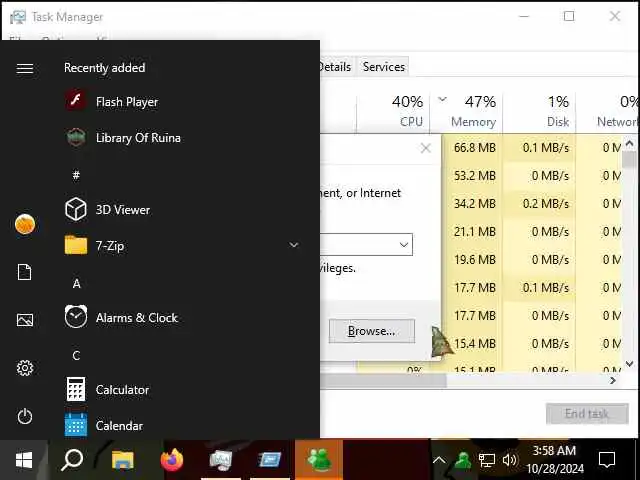The image size is (640, 480).
Task: Open network icon in system tray
Action: [x=487, y=460]
